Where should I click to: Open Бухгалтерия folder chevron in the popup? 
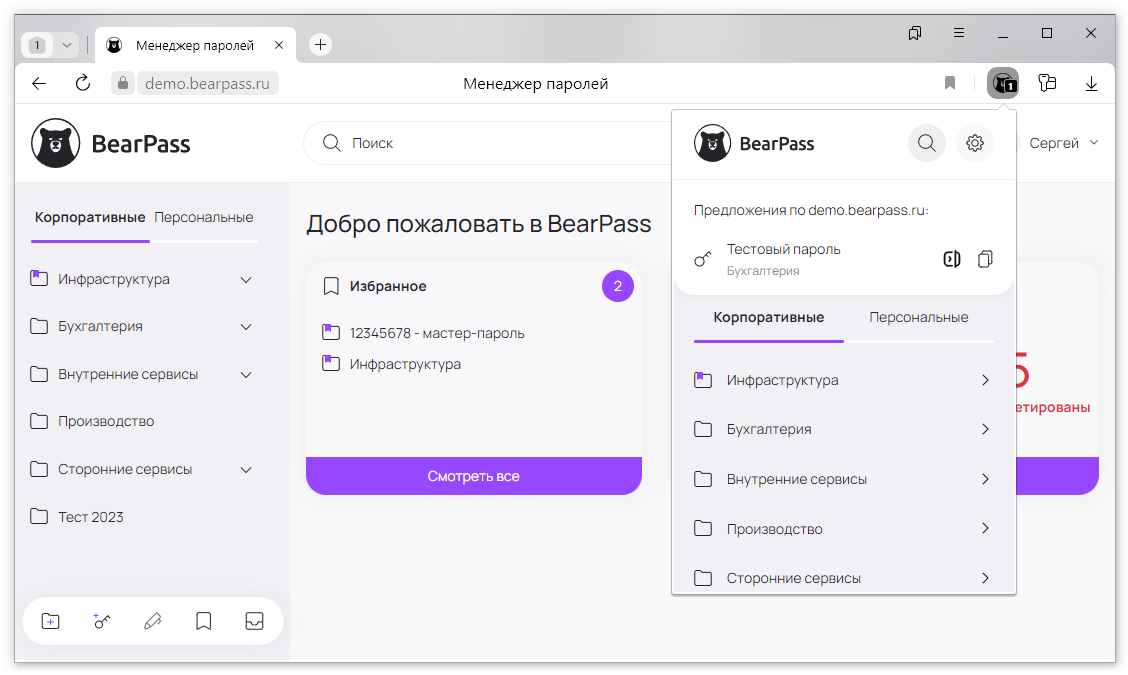[x=985, y=429]
